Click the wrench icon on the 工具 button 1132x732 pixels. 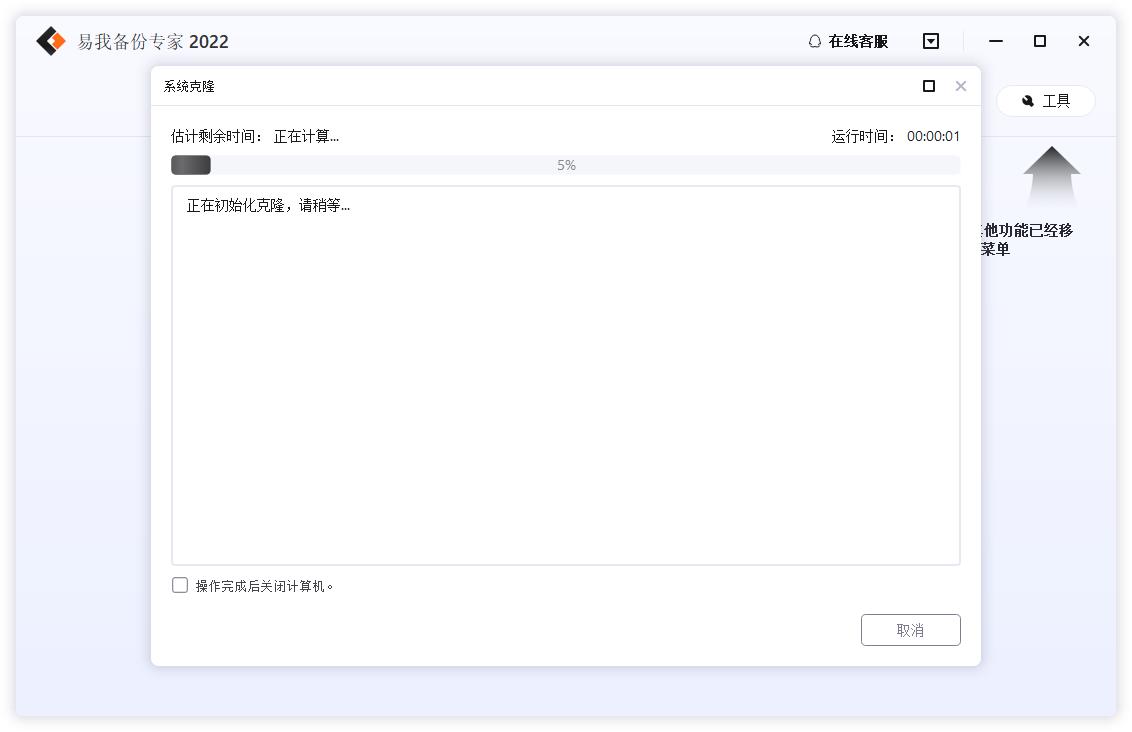(x=1028, y=100)
